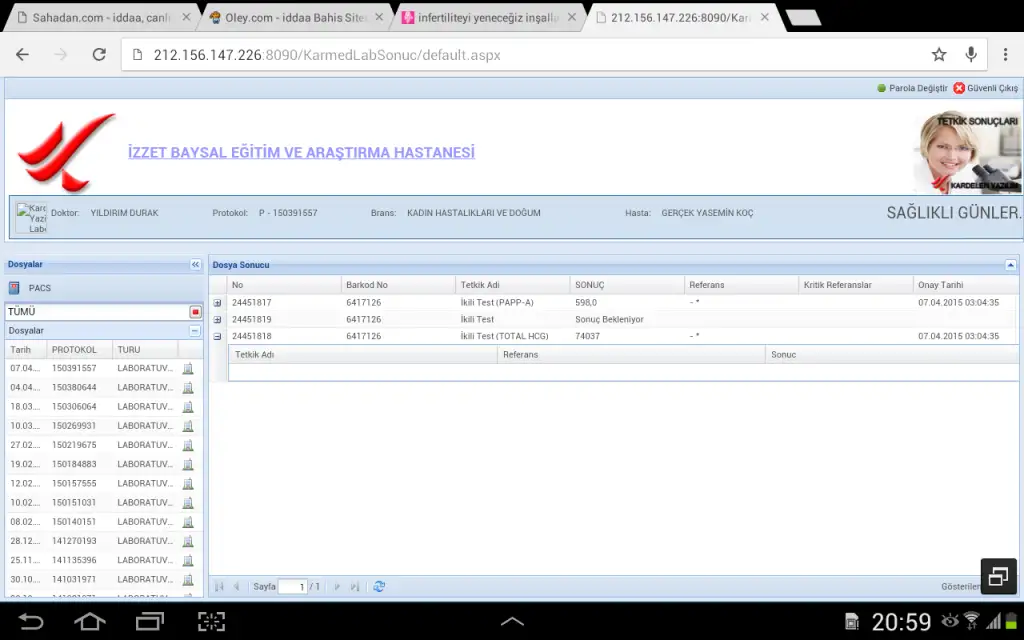The image size is (1024, 640).
Task: Click Güvenli Çıkış logout button
Action: tap(986, 88)
